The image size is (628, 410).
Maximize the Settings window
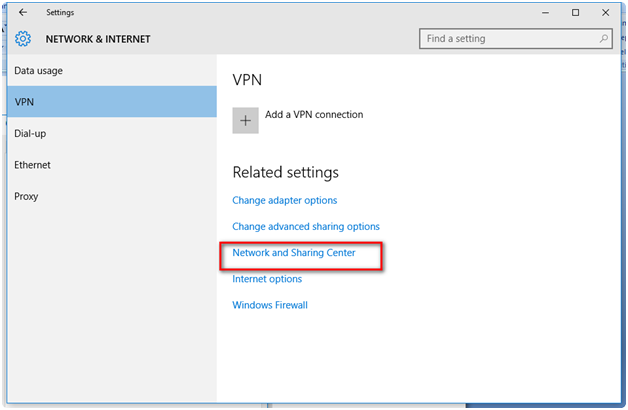pos(575,13)
